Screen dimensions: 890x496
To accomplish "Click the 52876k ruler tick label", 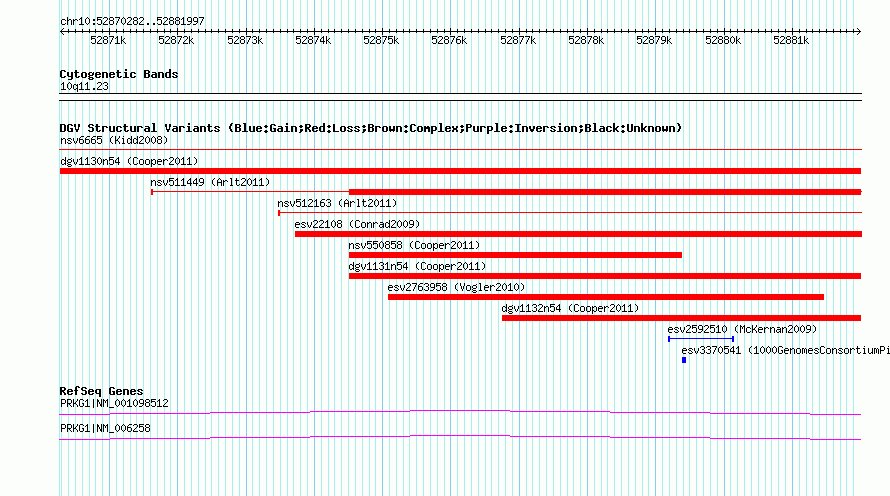I will coord(449,40).
